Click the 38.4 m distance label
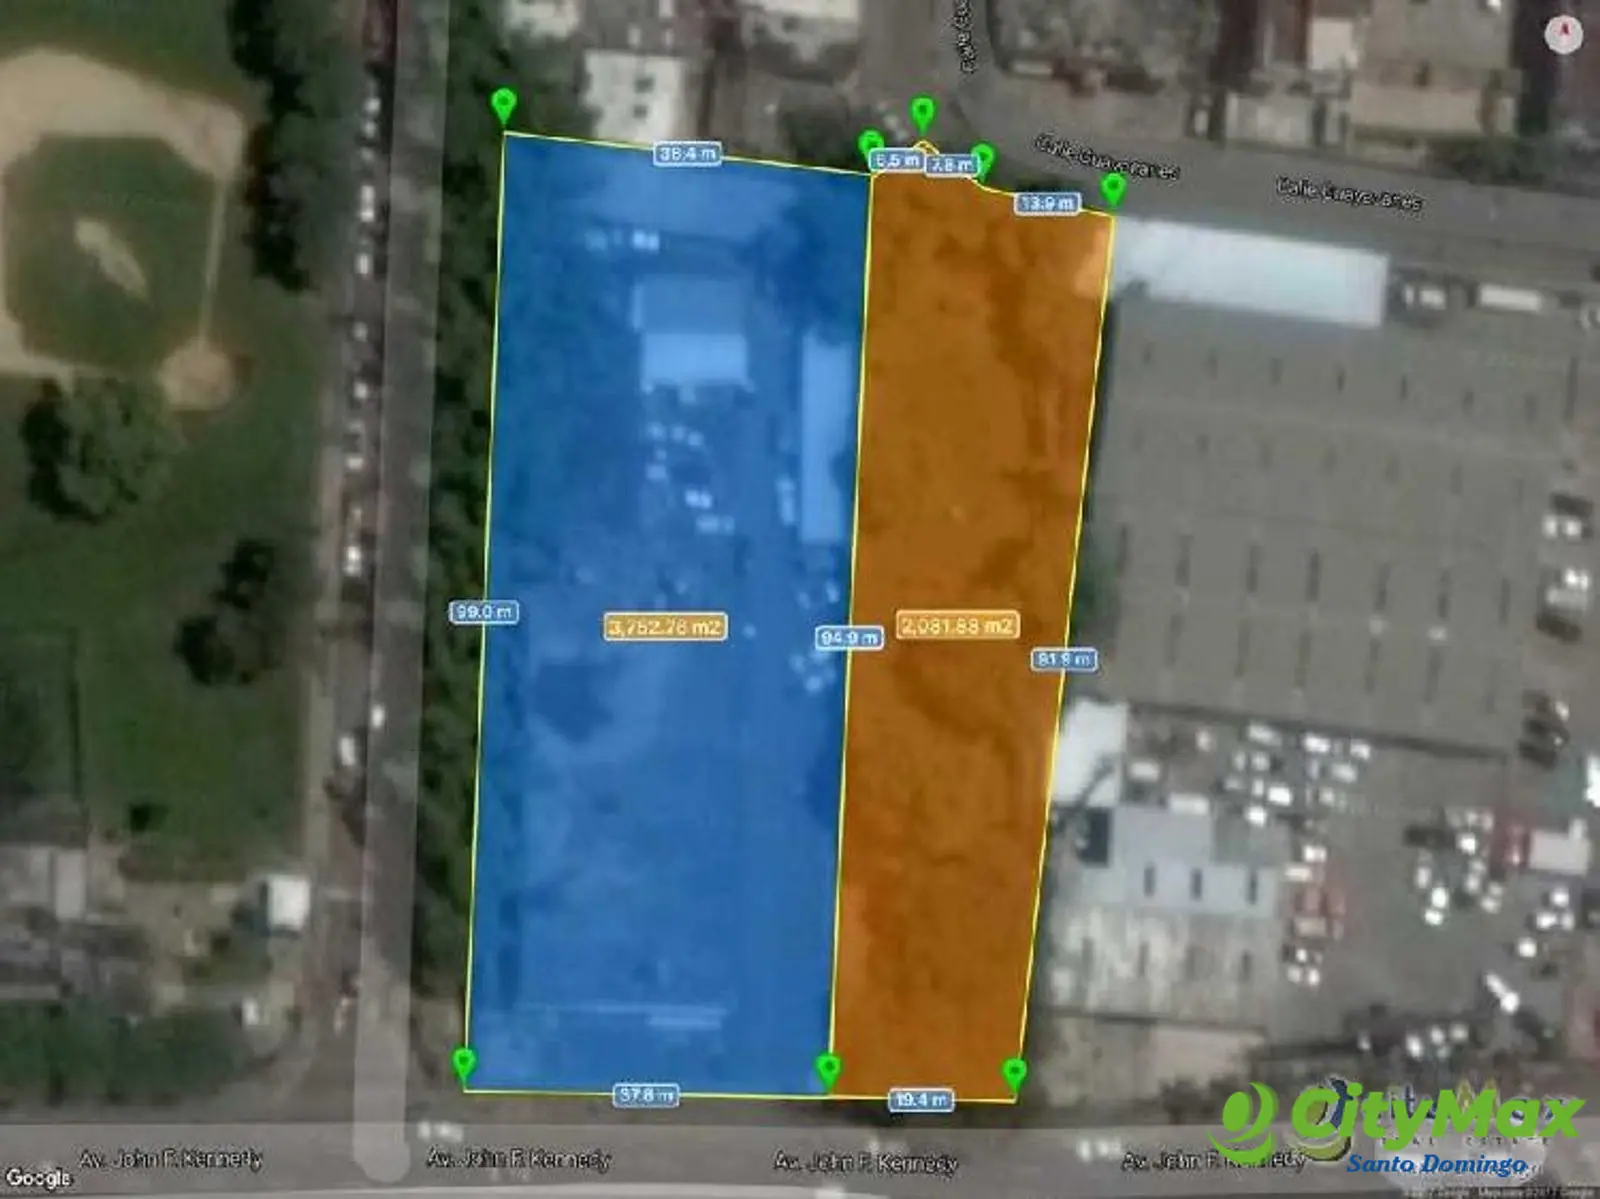The width and height of the screenshot is (1600, 1199). (688, 154)
